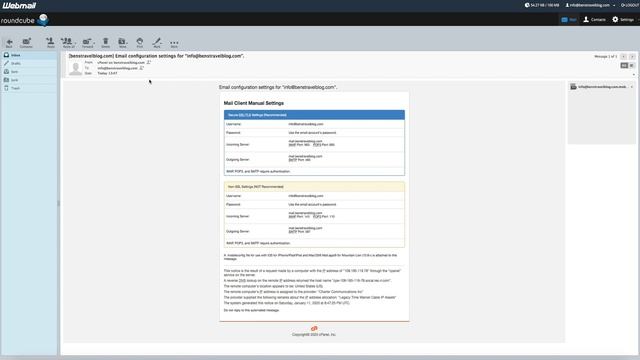Click the folder pane splitter handle
Viewport: 640px width, 360px height.
coord(59,203)
